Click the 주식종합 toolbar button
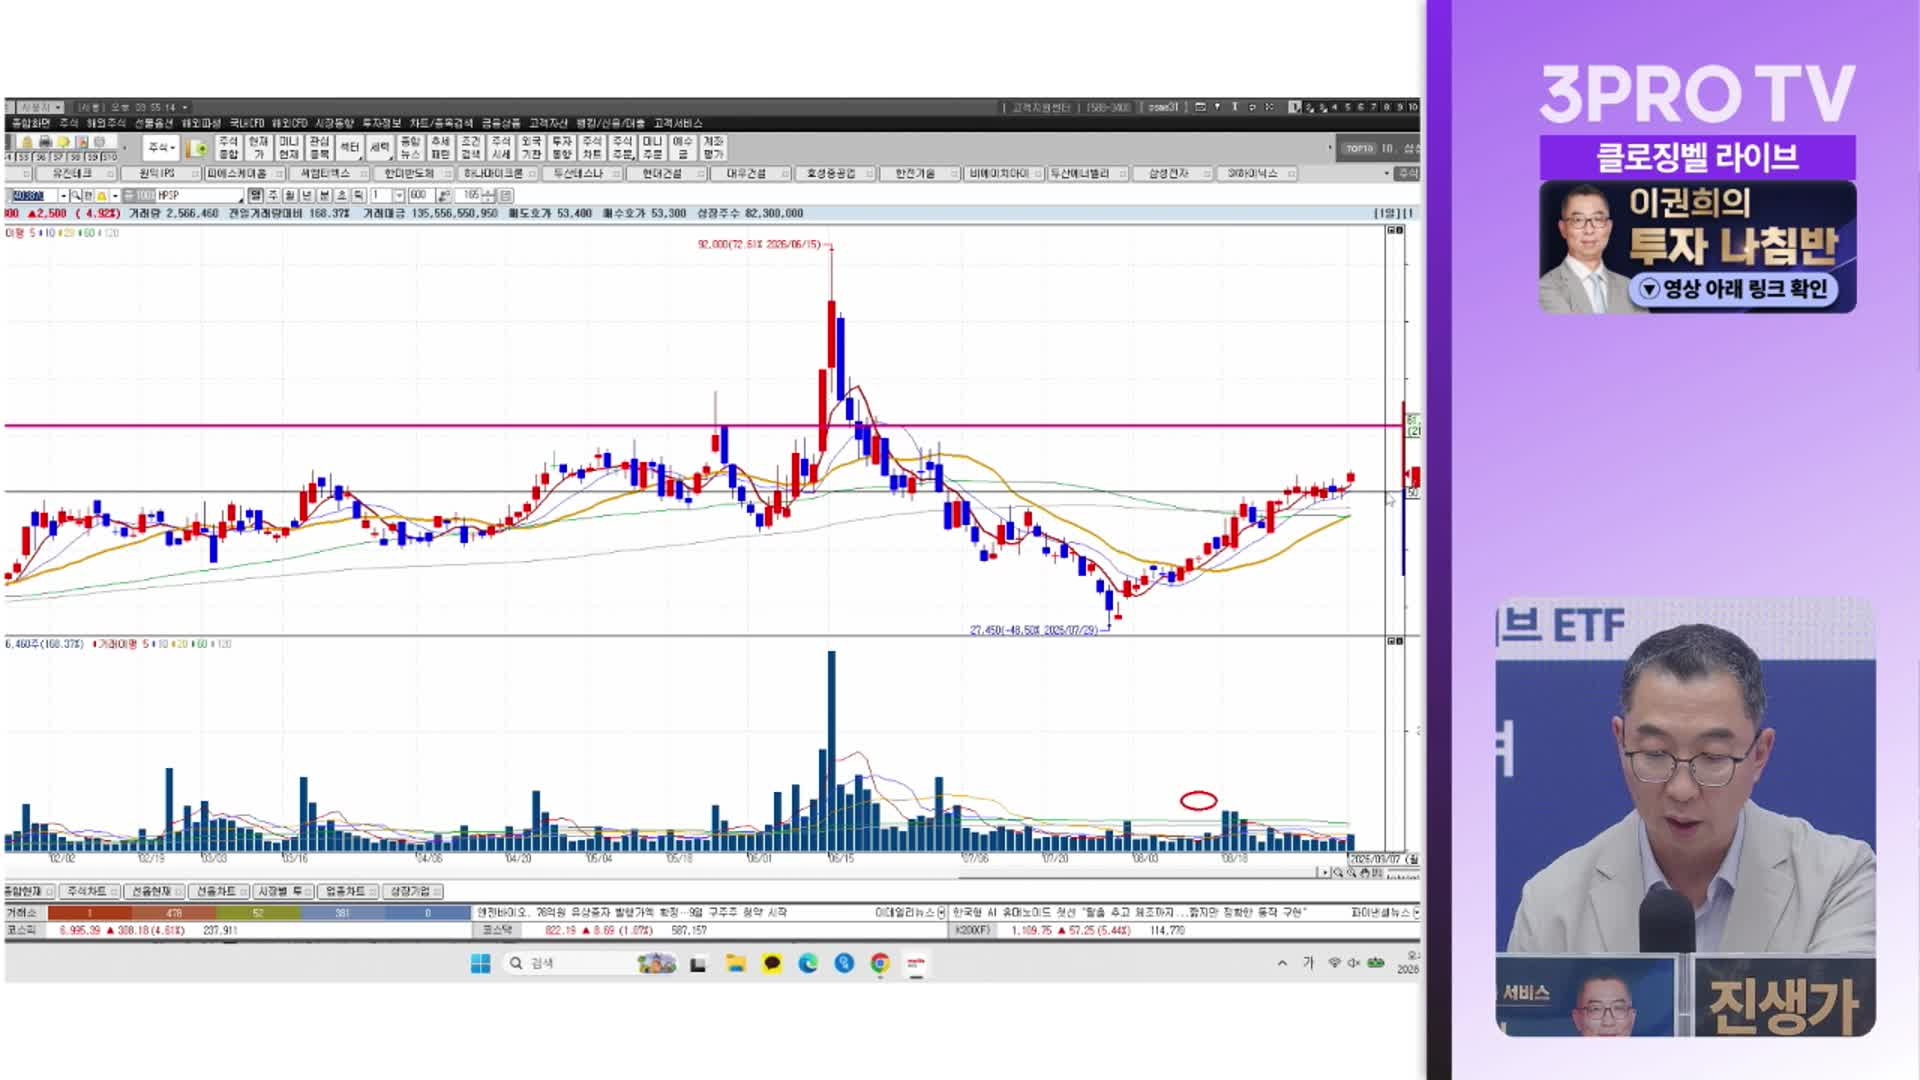The image size is (1920, 1080). [228, 148]
